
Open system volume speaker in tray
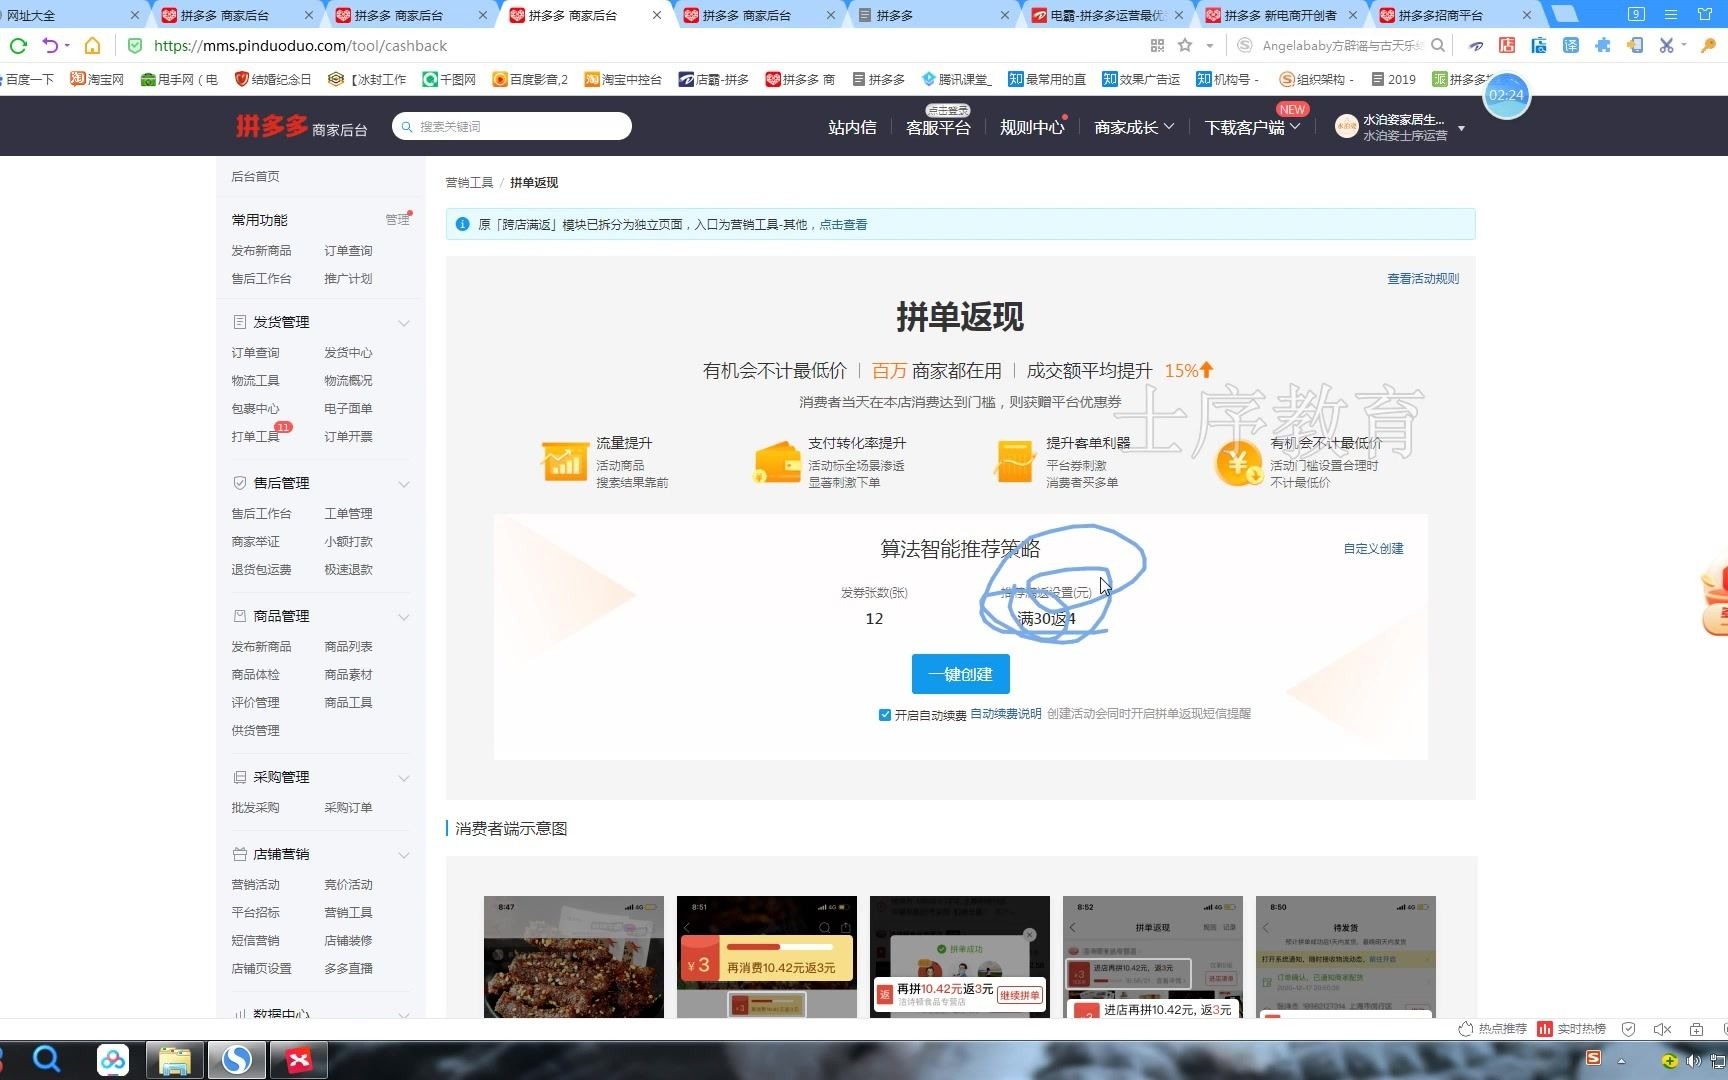(1693, 1061)
